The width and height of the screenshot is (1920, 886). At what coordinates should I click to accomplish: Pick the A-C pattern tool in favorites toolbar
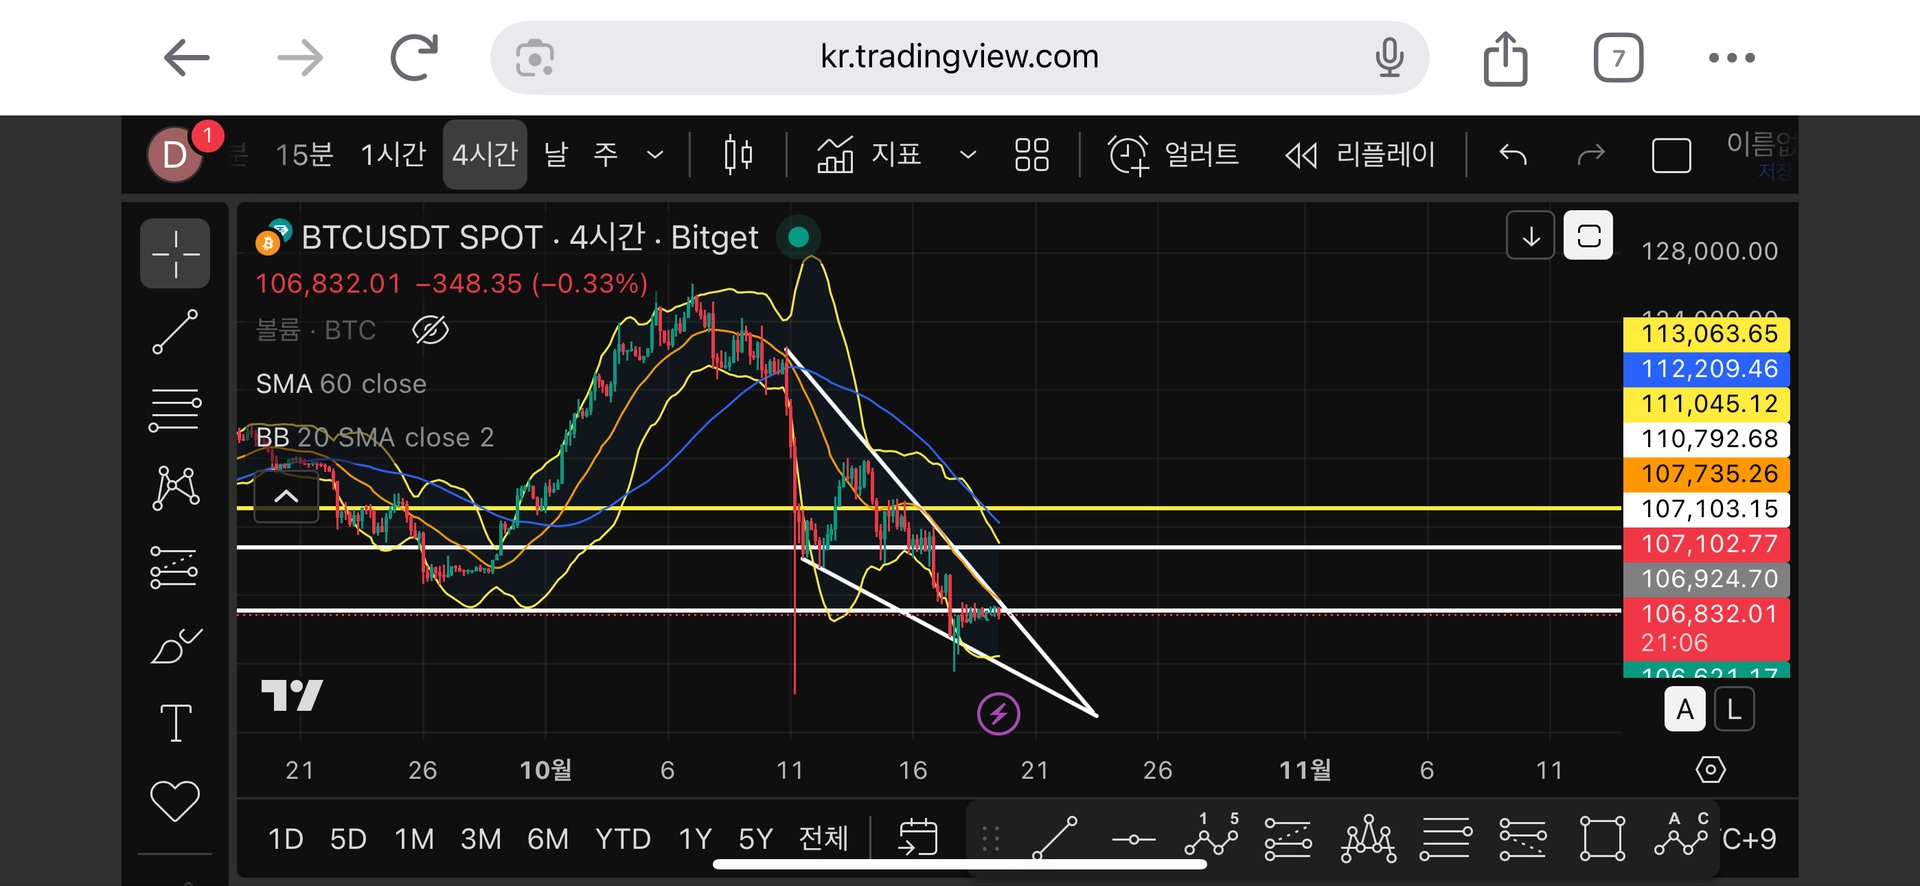1682,835
